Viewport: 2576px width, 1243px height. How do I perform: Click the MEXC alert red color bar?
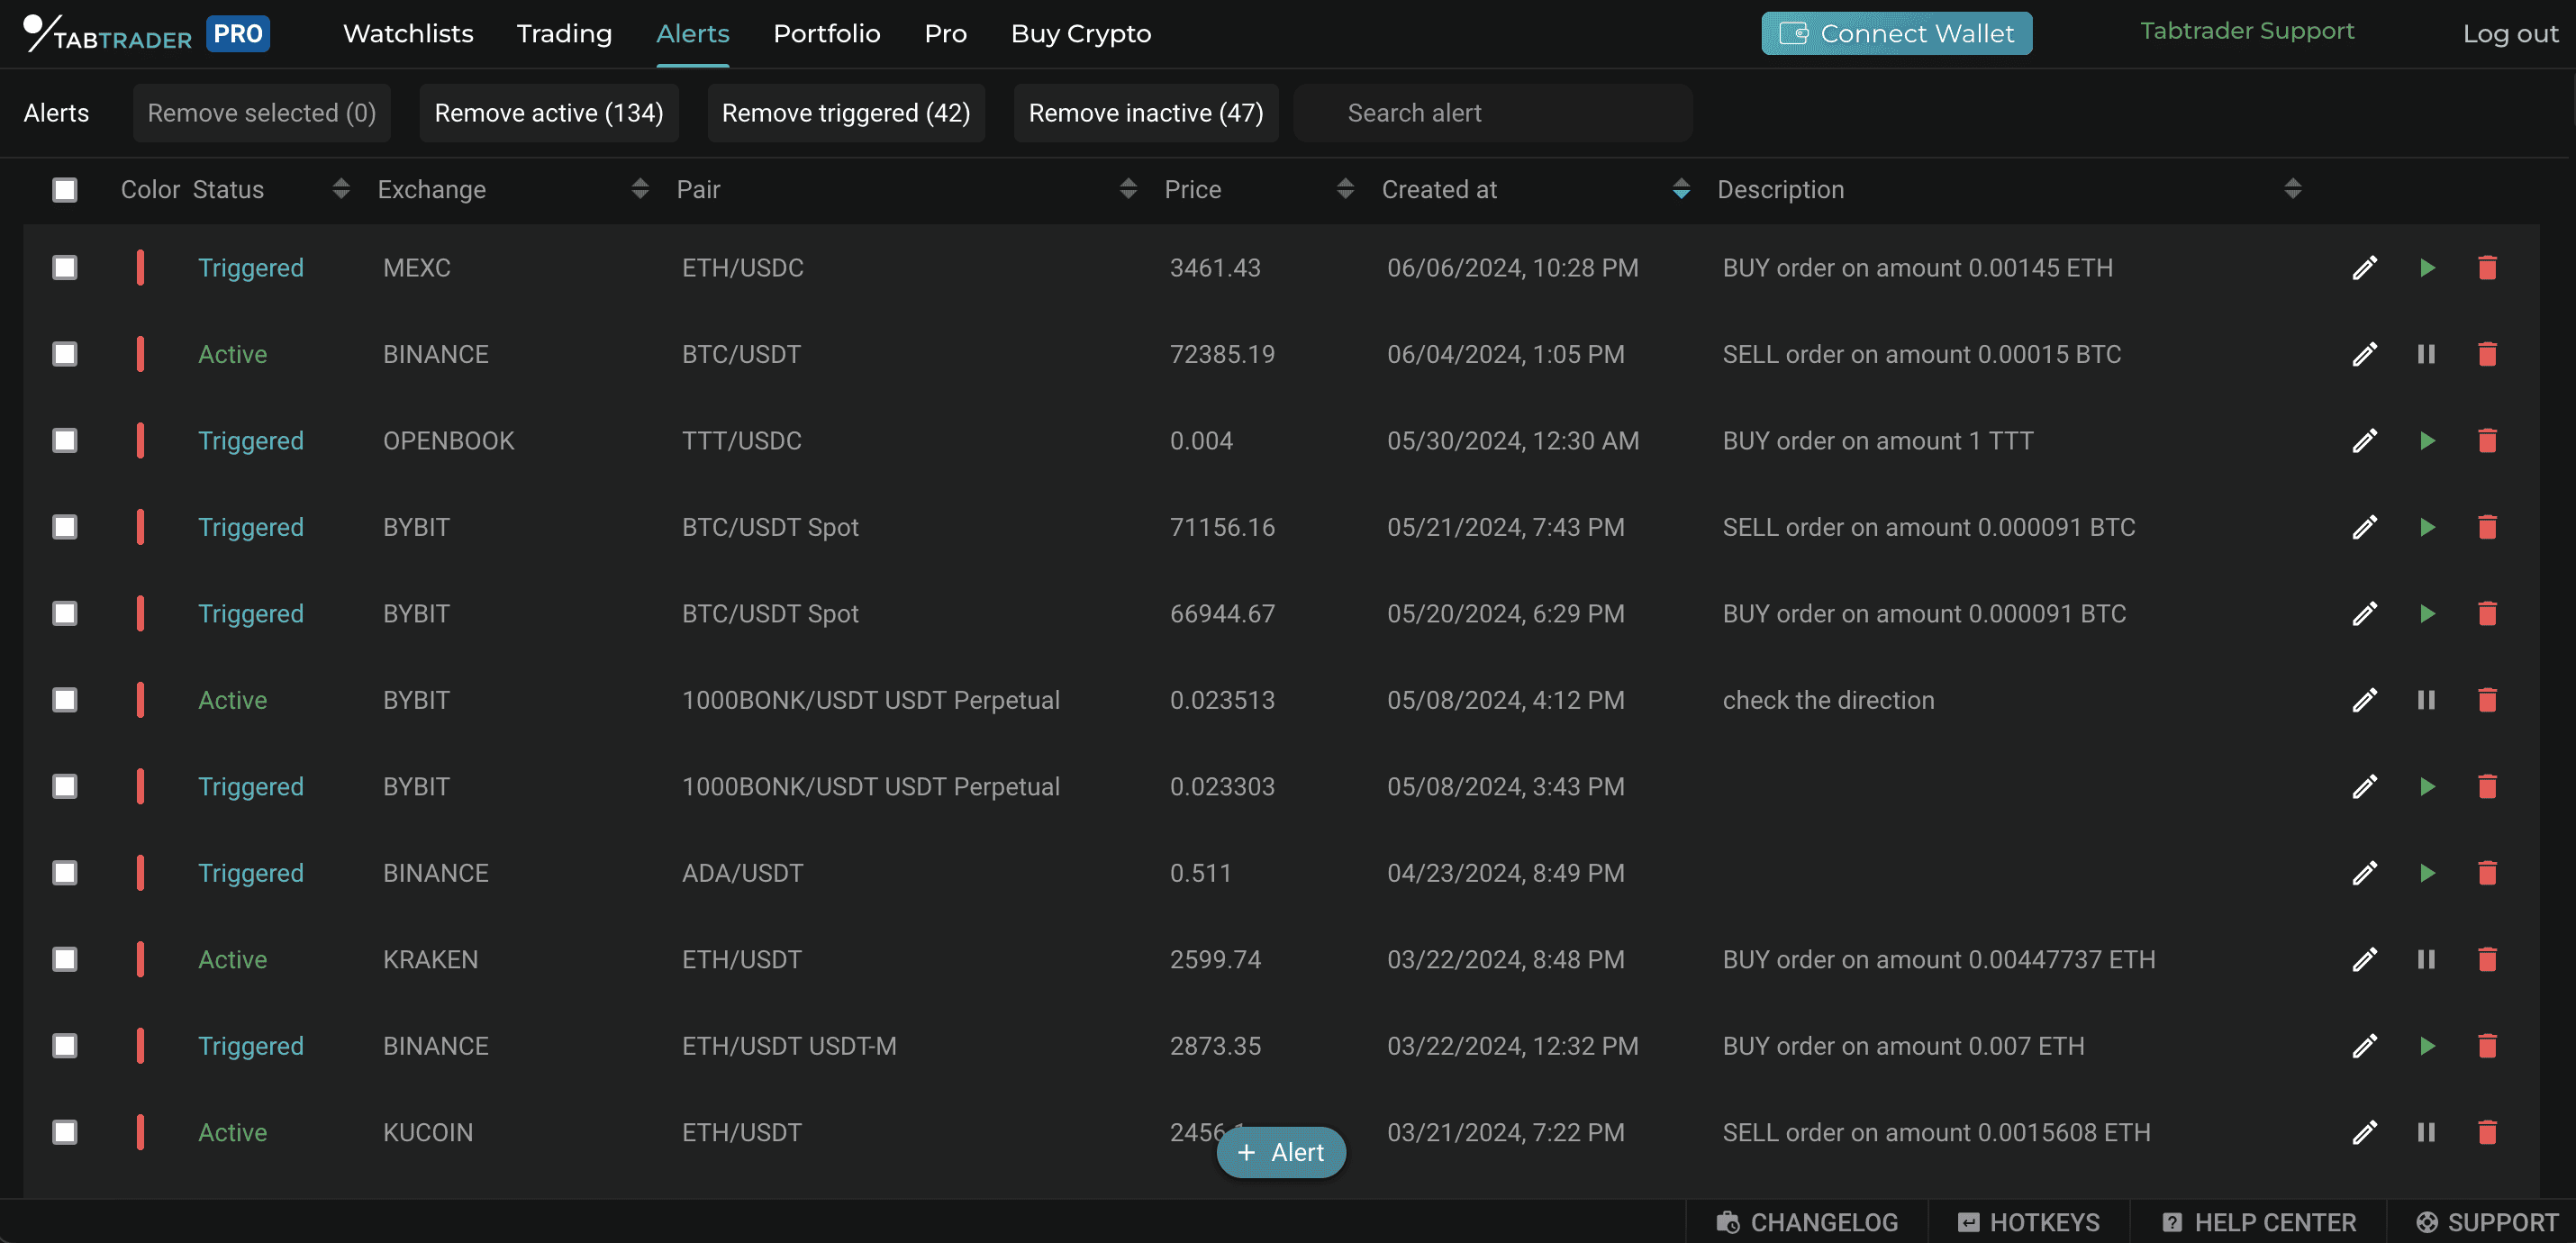(140, 268)
